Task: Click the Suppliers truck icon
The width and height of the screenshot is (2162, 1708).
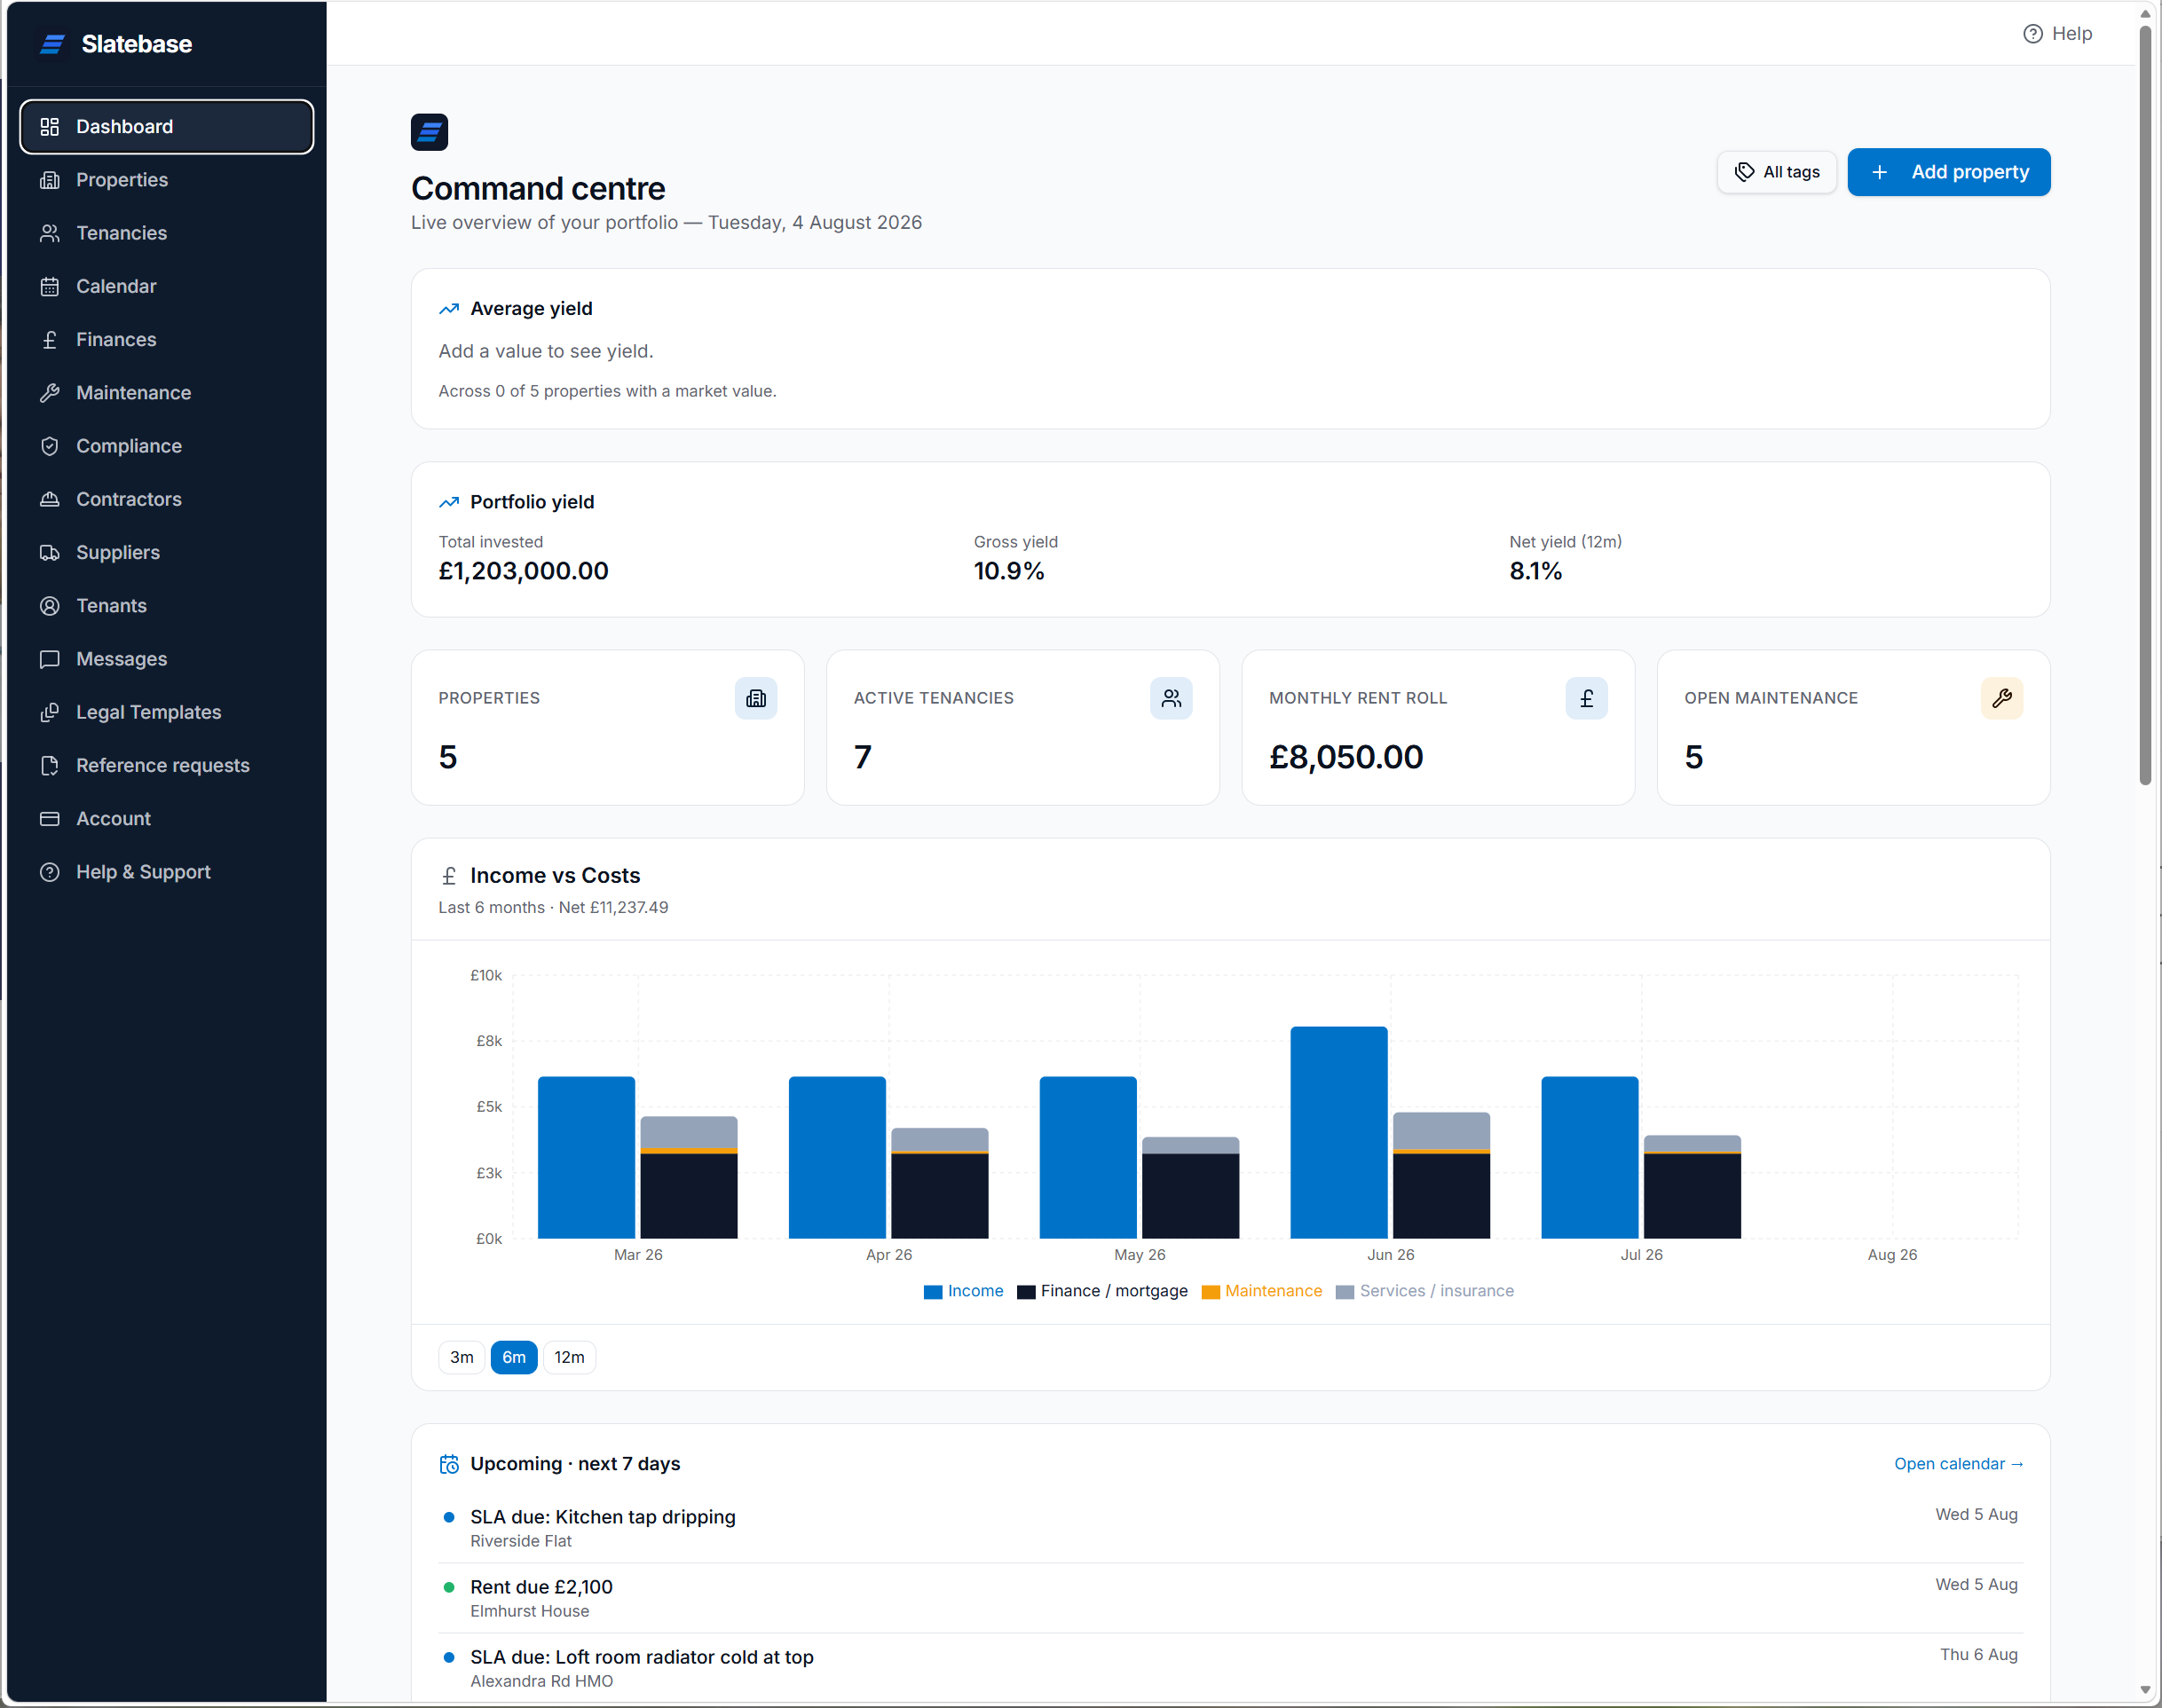Action: pyautogui.click(x=49, y=553)
